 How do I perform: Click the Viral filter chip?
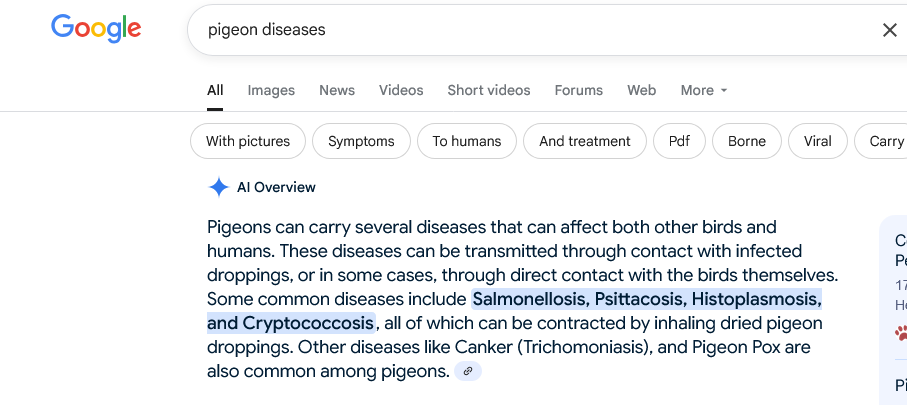[817, 141]
